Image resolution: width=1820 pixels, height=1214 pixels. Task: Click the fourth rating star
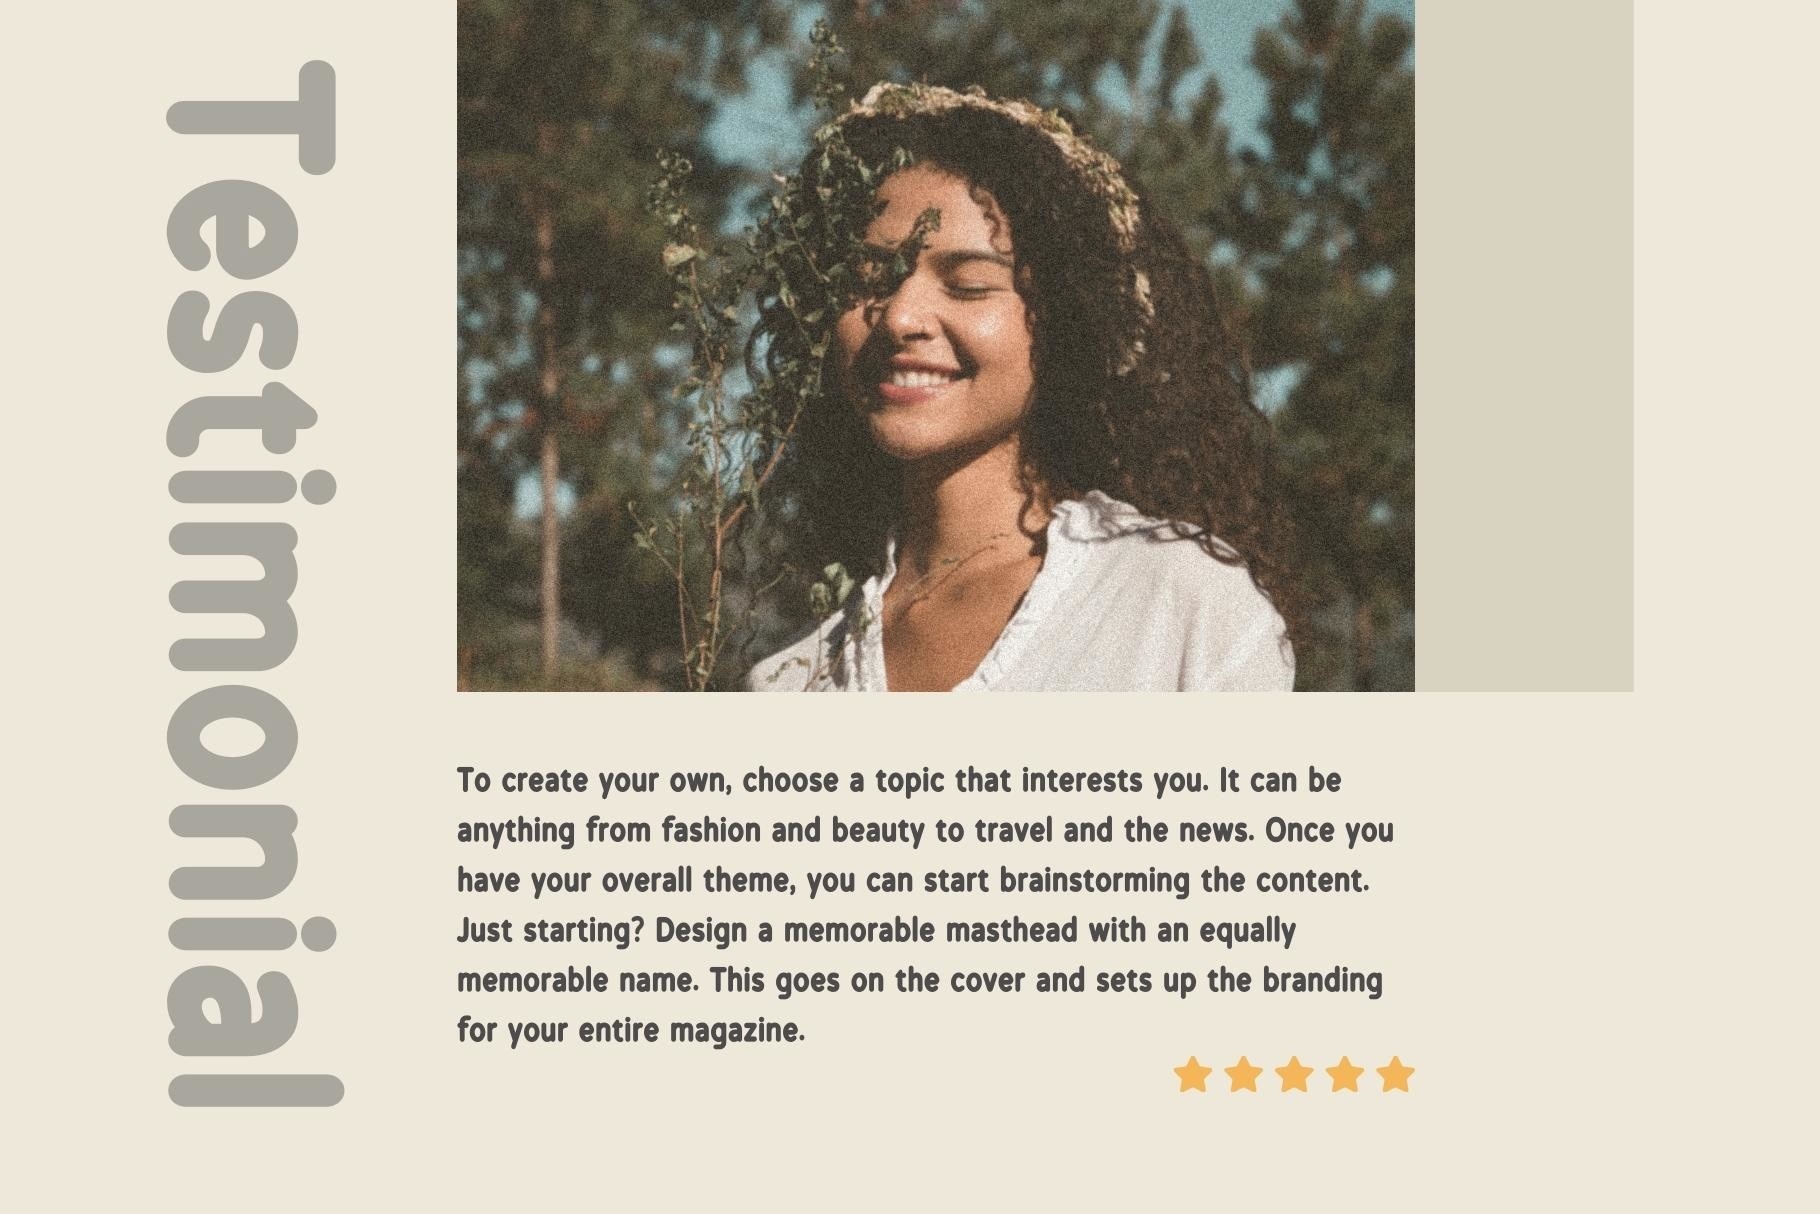[1345, 1075]
